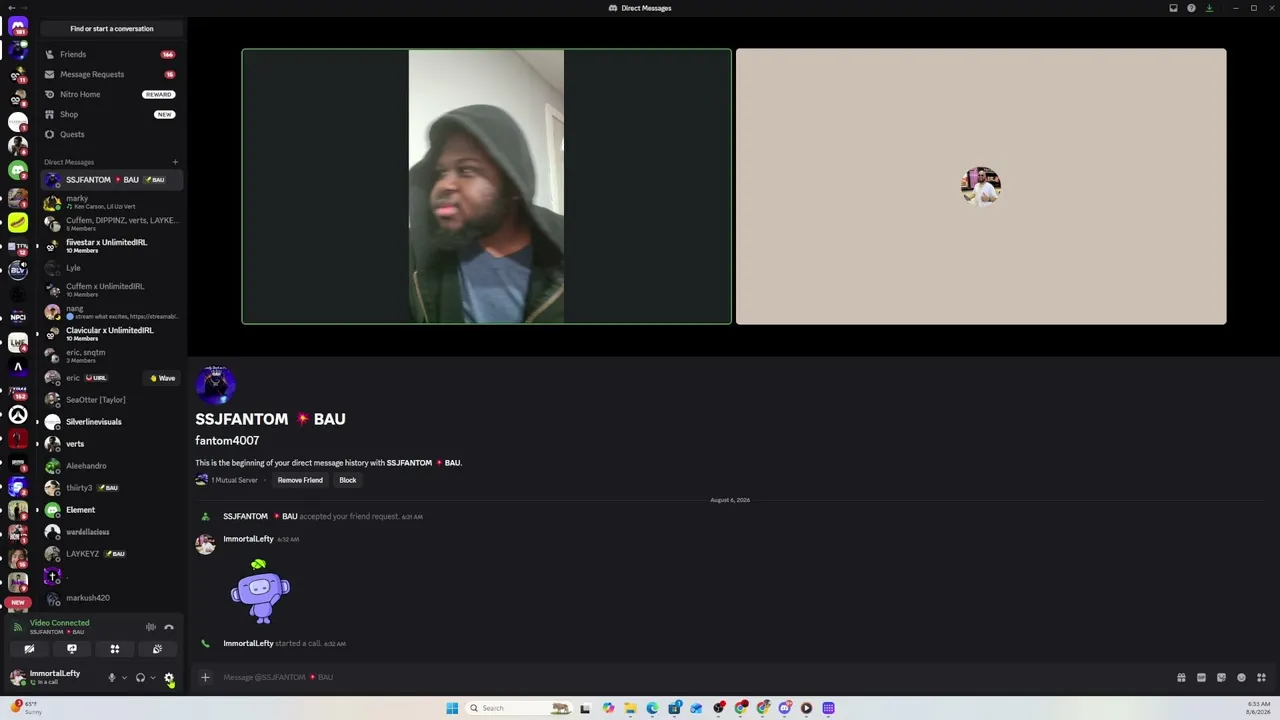Deafen audio with the headphone icon
The width and height of the screenshot is (1280, 720).
coord(140,678)
